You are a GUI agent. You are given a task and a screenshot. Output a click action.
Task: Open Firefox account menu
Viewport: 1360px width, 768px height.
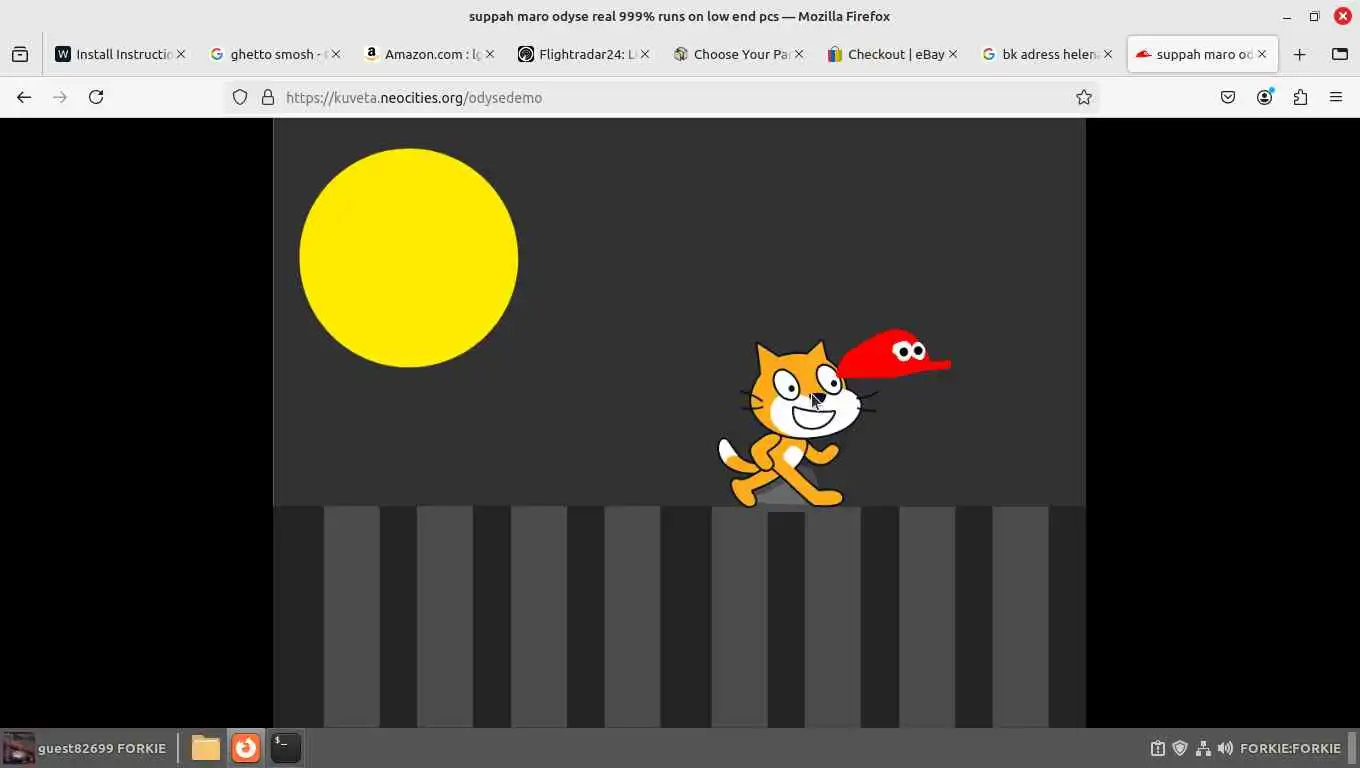(x=1265, y=97)
